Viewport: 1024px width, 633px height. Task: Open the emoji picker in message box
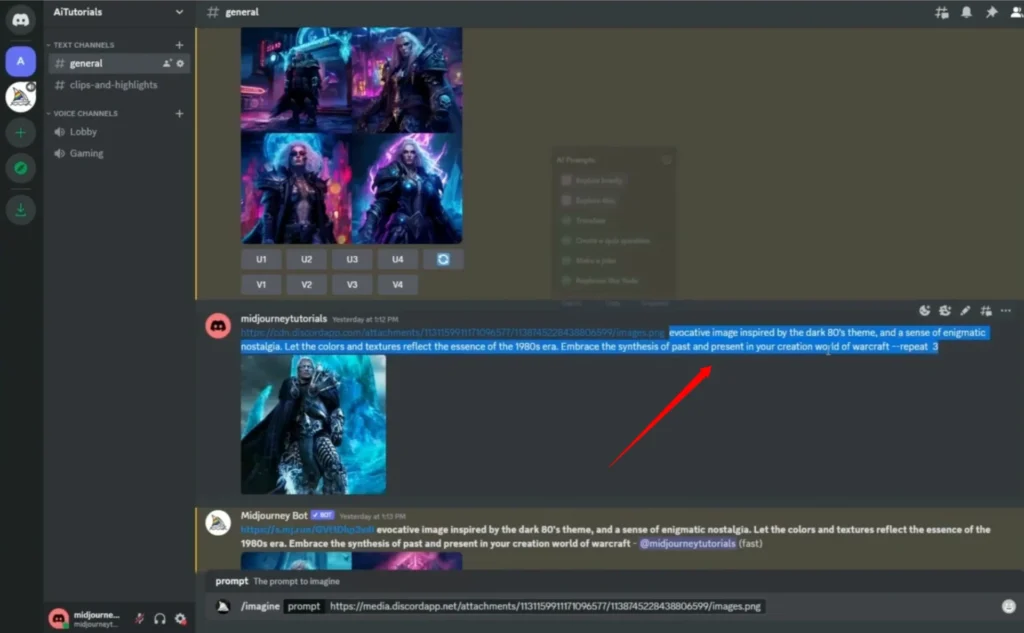click(x=1008, y=606)
